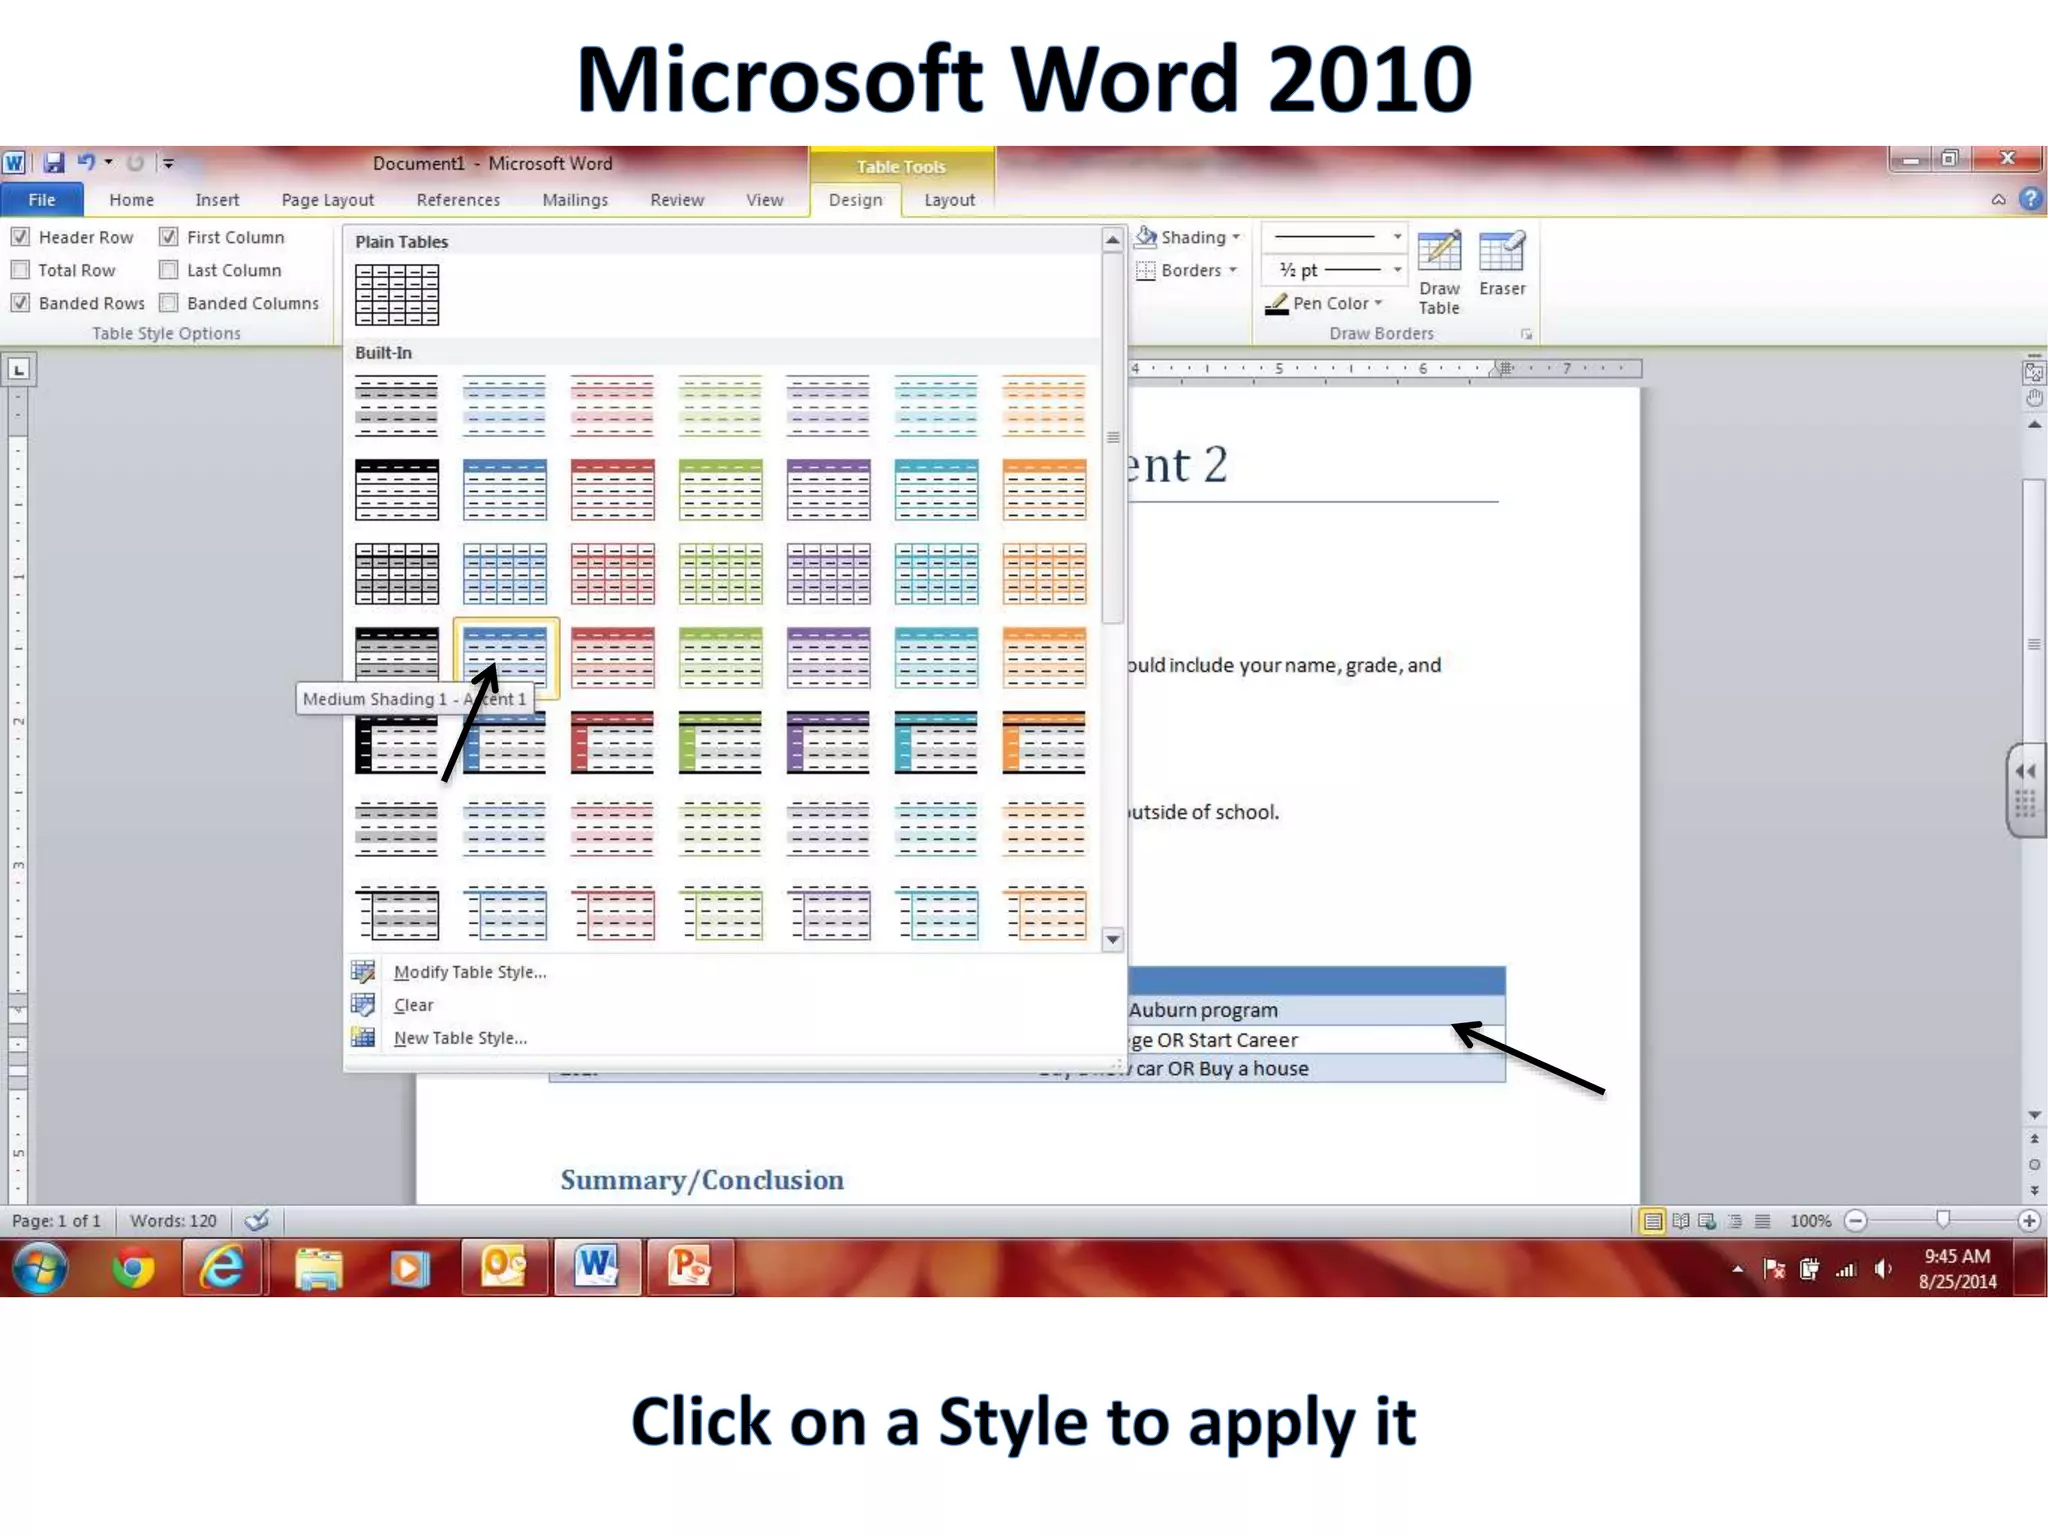
Task: Click the proofing check icon in status bar
Action: [x=257, y=1221]
